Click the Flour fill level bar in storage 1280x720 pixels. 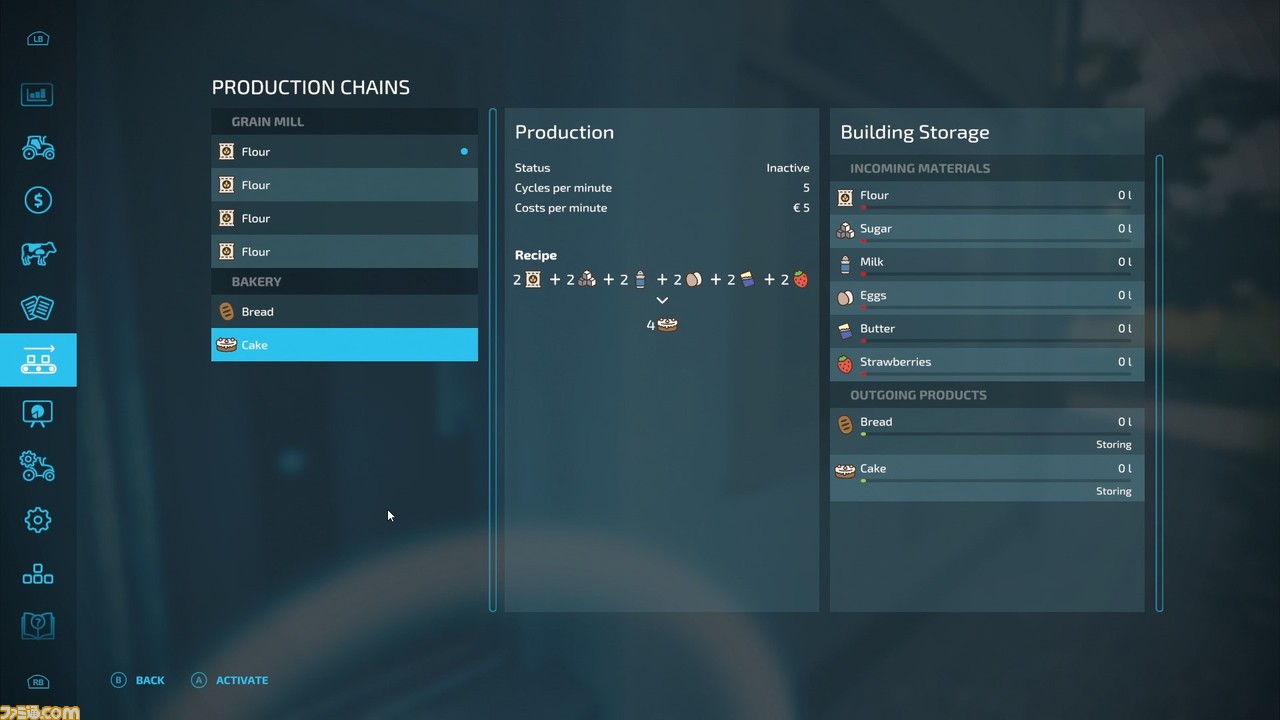pos(996,208)
